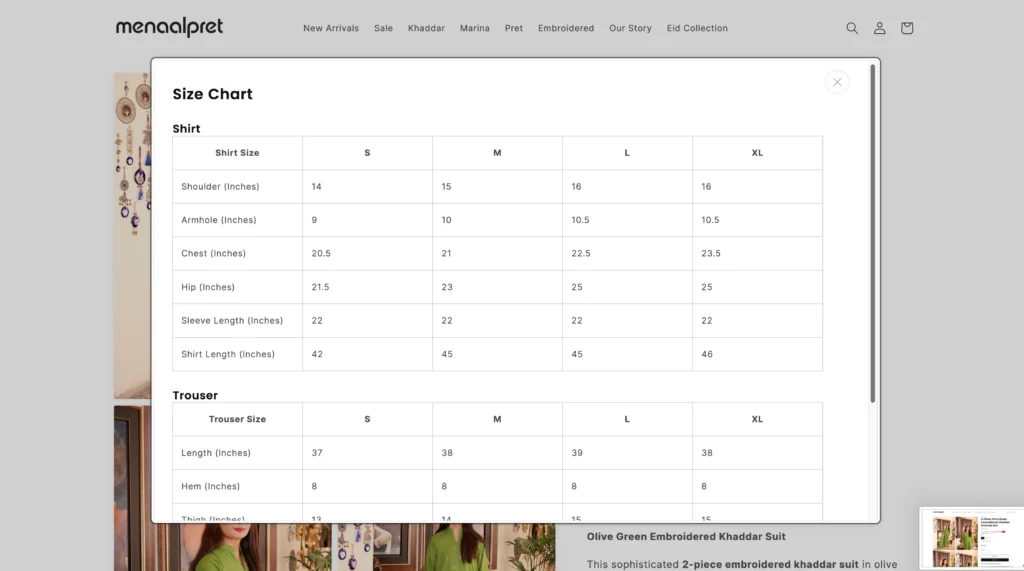Click the Trouser Size header cell
Screen dimensions: 1024x571
[x=237, y=419]
